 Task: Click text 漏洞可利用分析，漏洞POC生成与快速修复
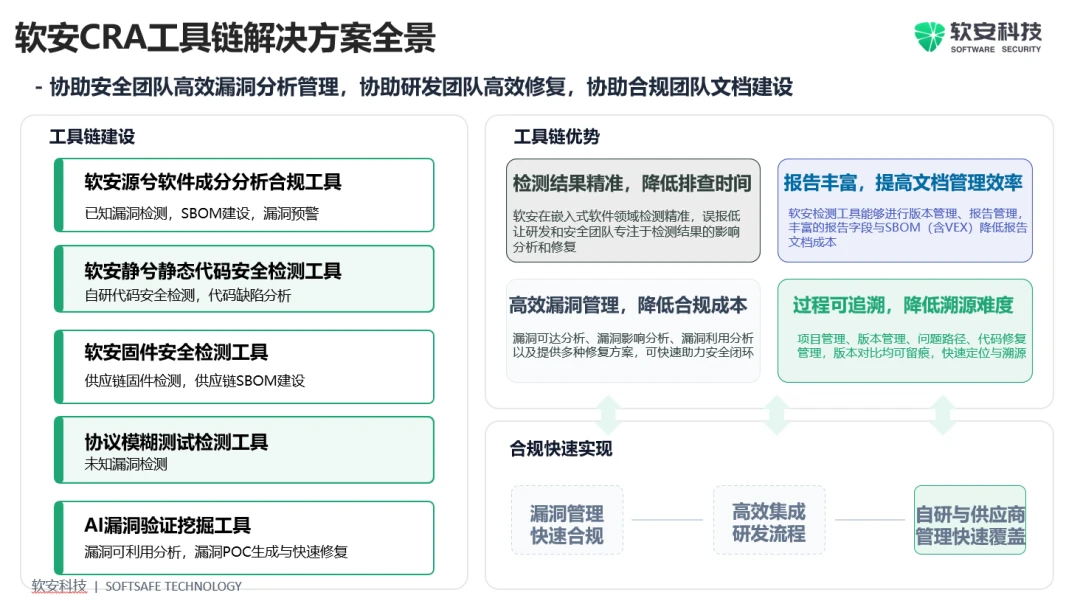(216, 551)
